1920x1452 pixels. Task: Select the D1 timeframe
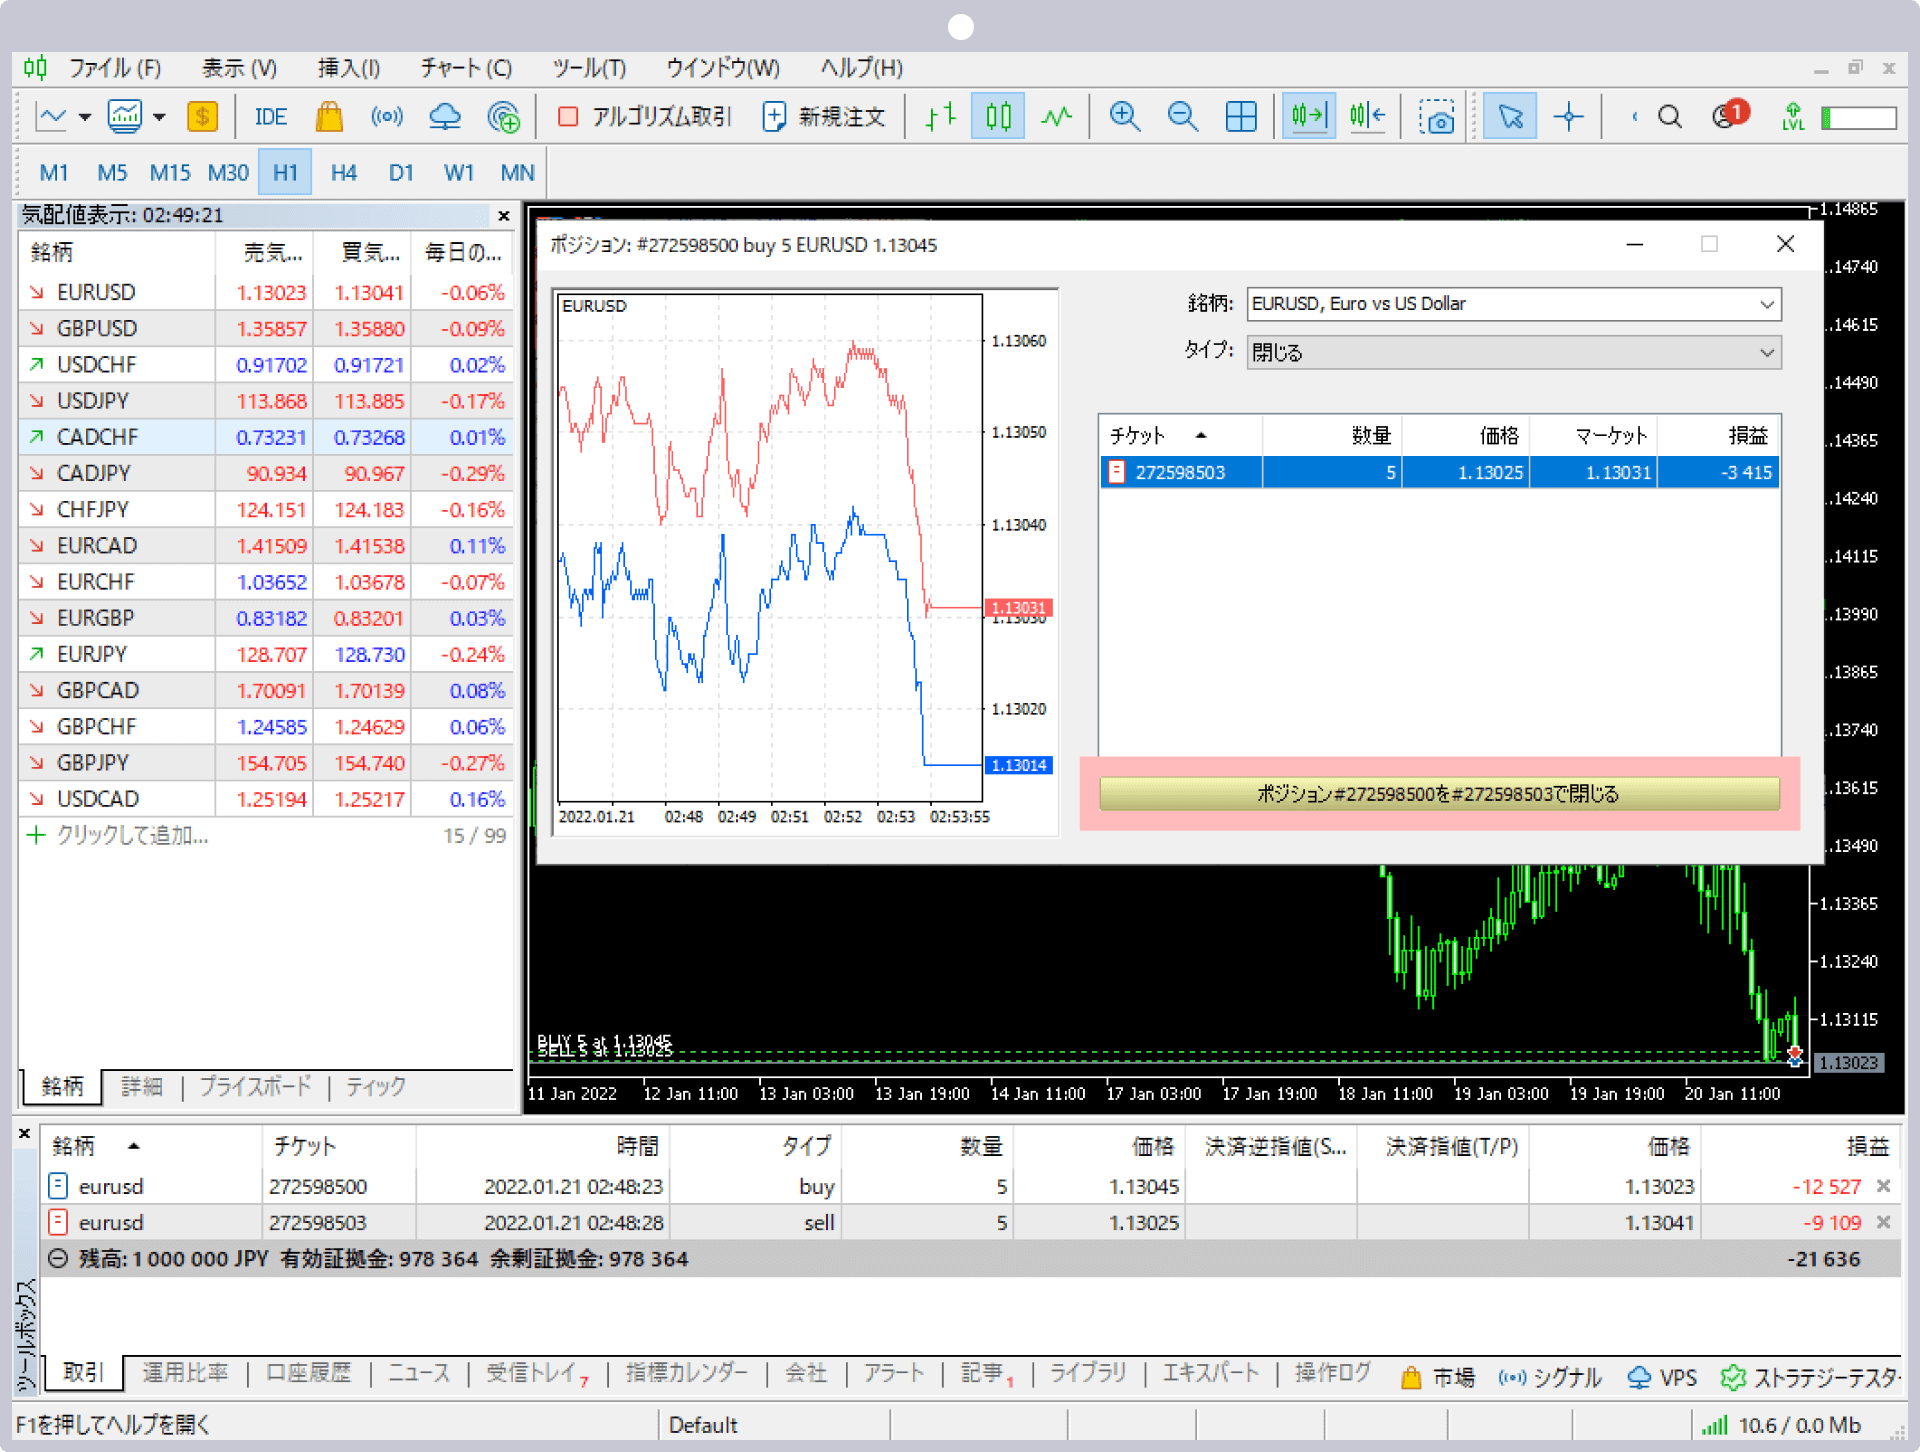401,173
